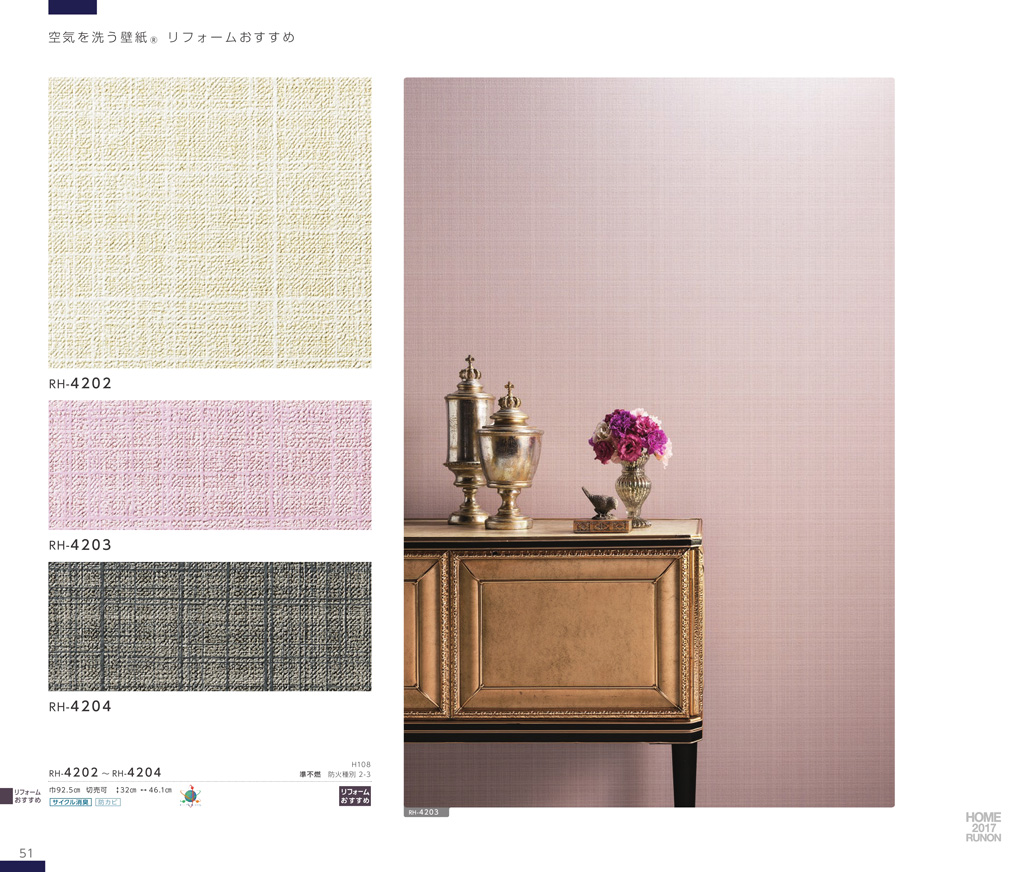Image resolution: width=1024 pixels, height=872 pixels.
Task: Click the RH-4204 product code label
Action: (x=80, y=706)
